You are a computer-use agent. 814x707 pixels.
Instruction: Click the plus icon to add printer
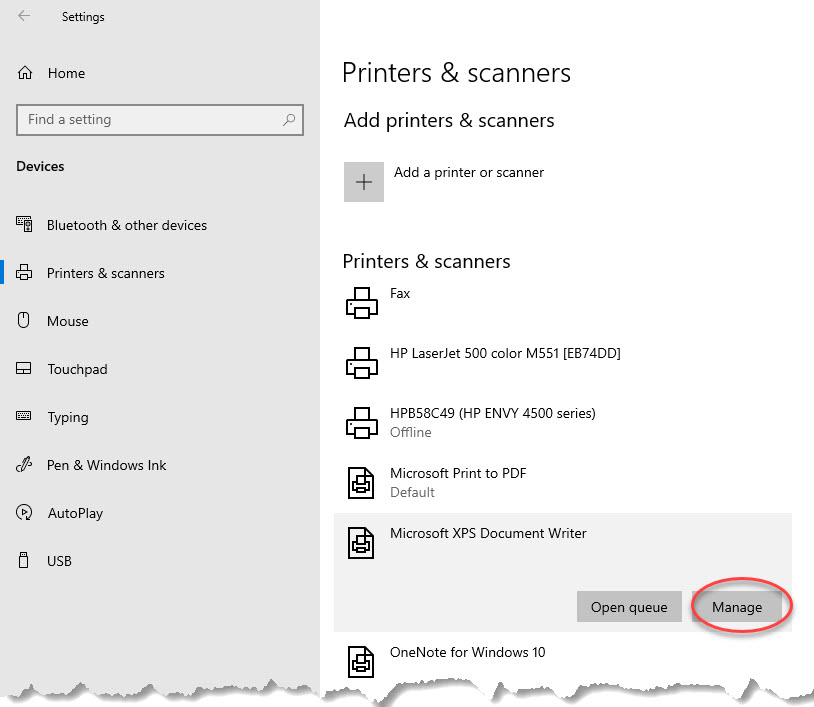click(364, 182)
